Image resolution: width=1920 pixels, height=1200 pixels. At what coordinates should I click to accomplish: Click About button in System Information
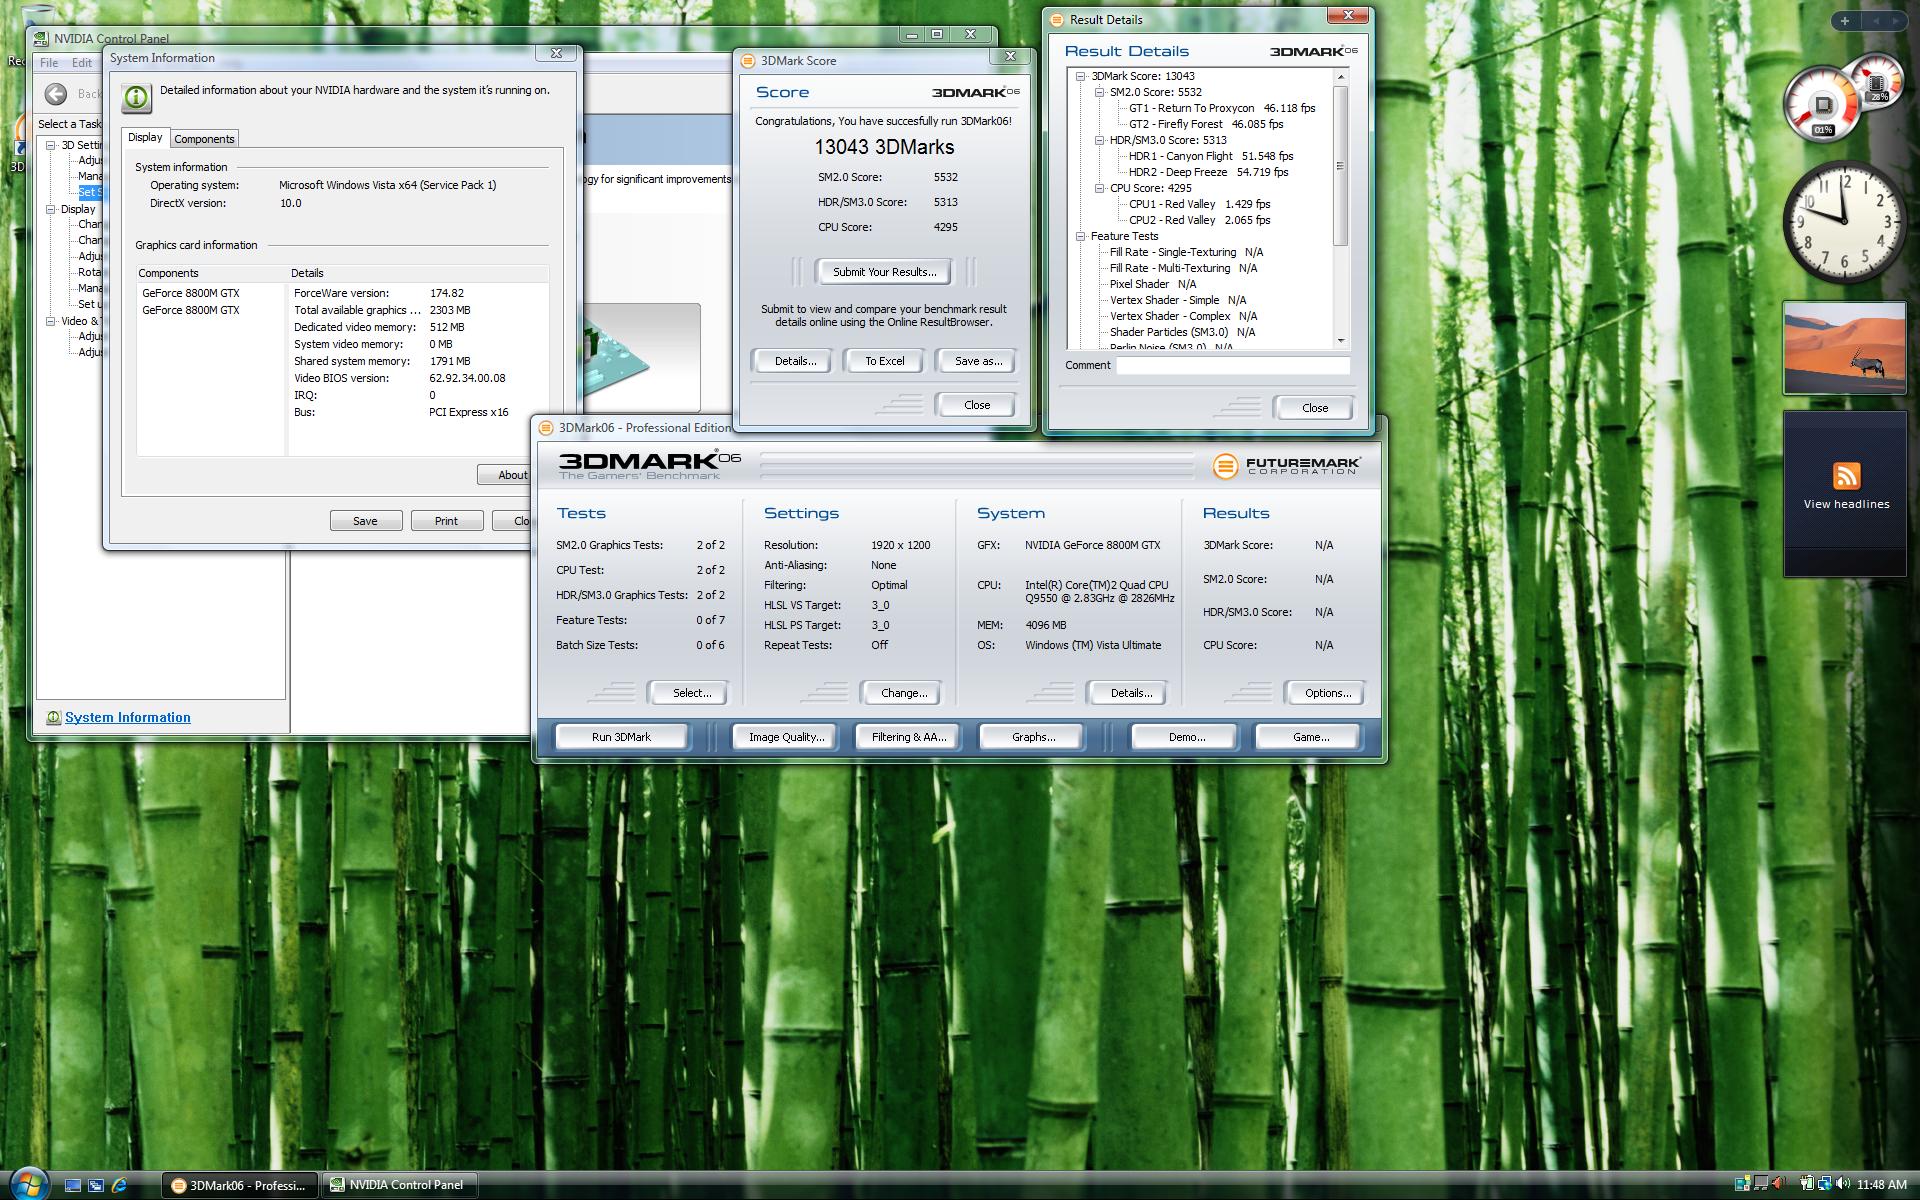tap(506, 475)
